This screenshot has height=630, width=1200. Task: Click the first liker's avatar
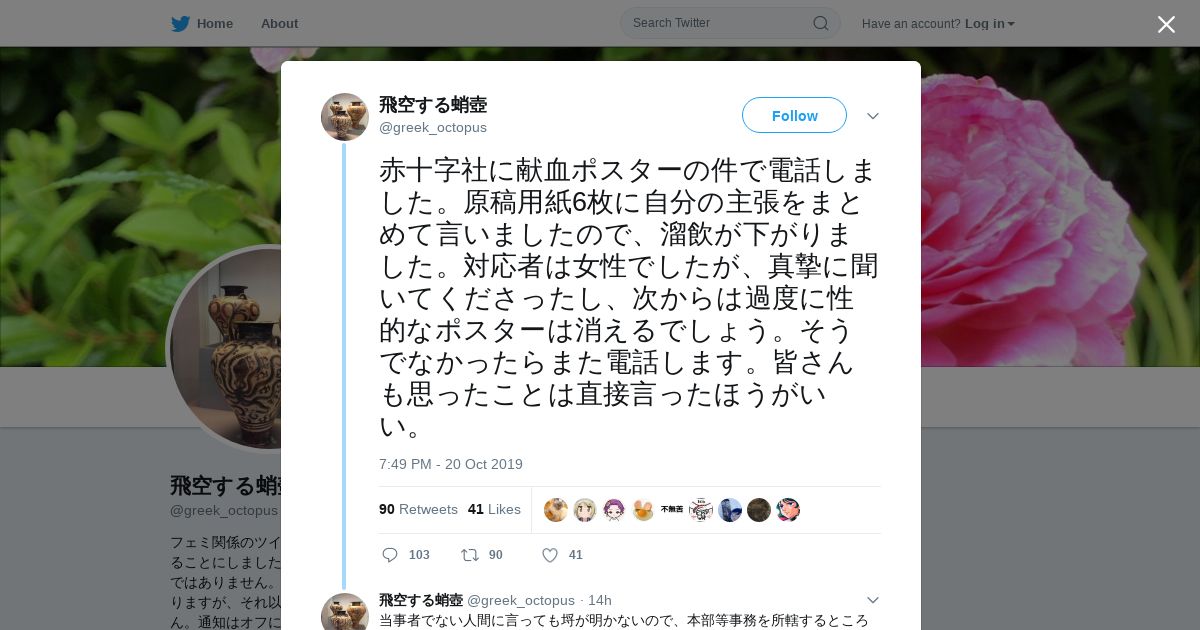(556, 510)
